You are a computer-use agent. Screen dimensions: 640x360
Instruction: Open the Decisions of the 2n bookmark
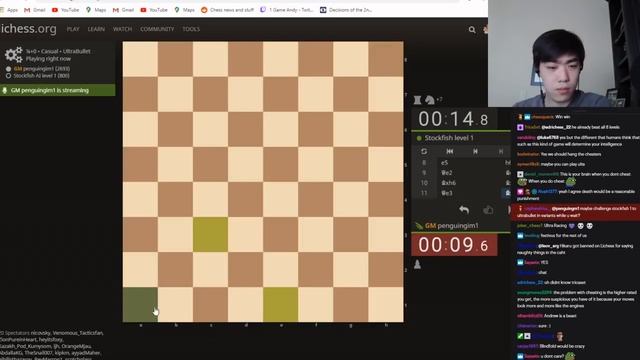[346, 10]
